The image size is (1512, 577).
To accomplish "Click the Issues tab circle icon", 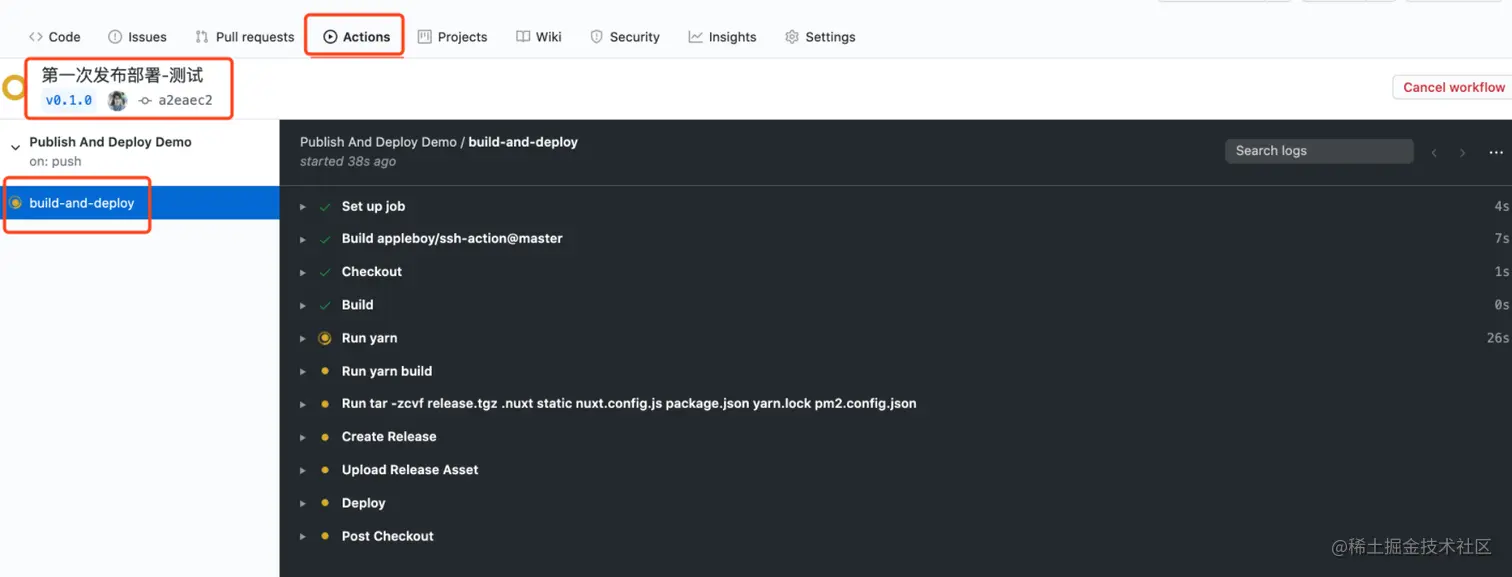I will [115, 37].
